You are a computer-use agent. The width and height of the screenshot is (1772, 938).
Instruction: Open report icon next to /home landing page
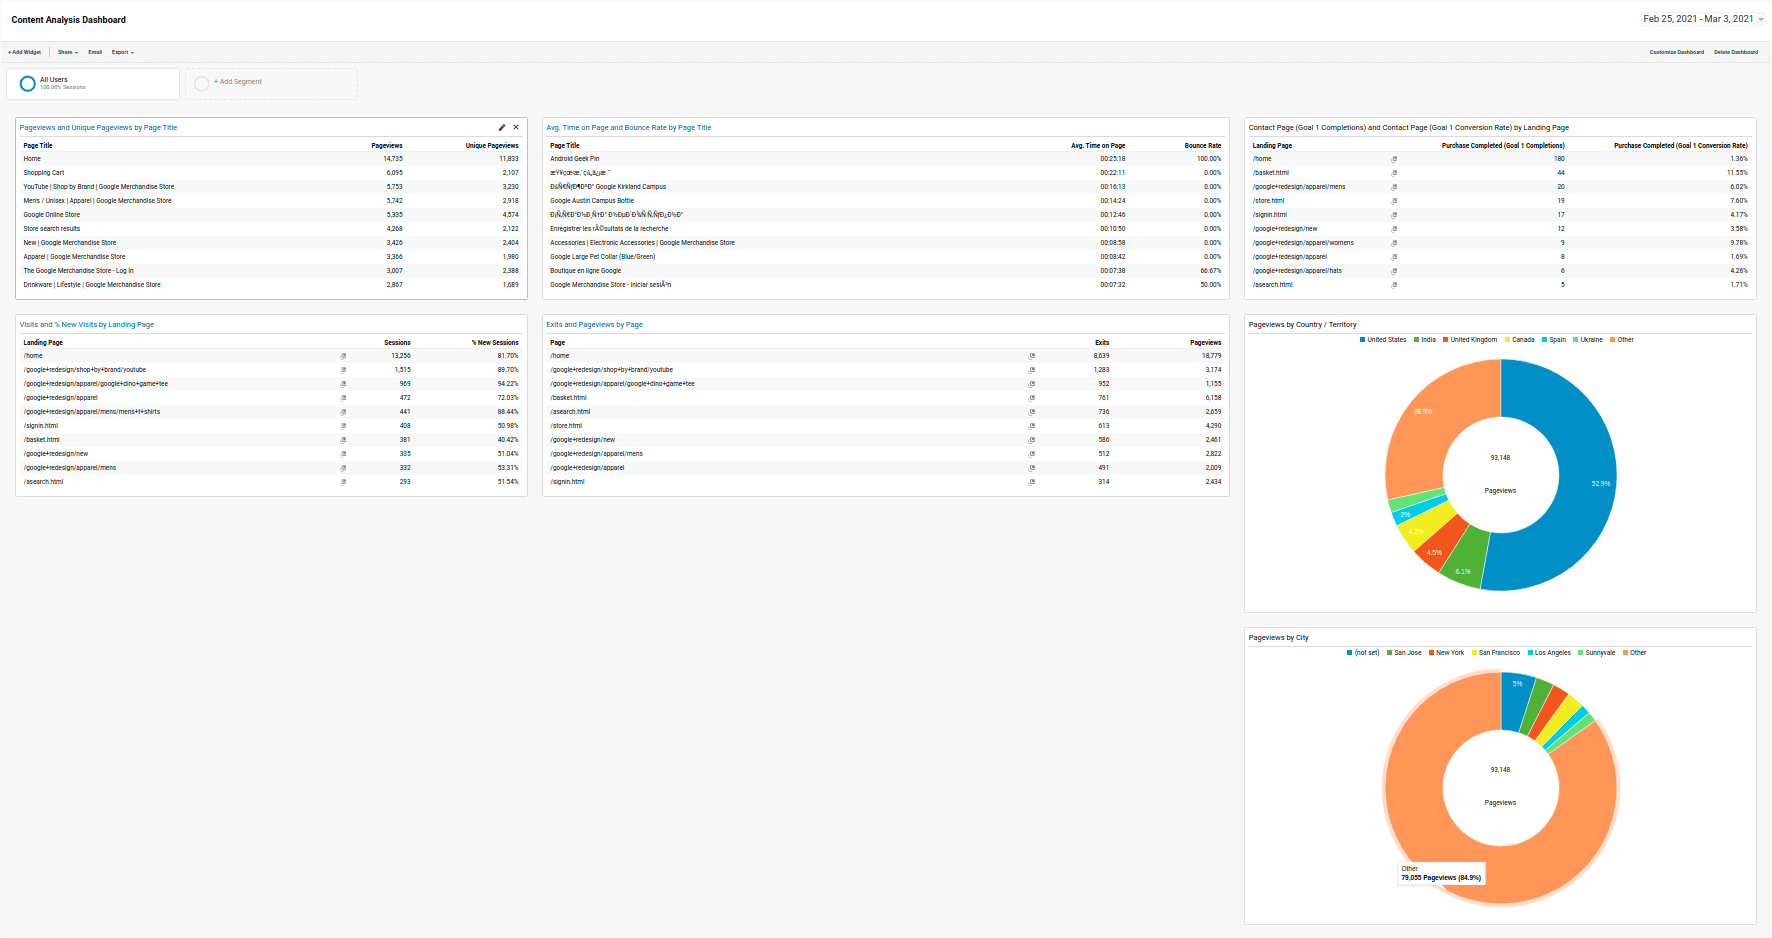(x=343, y=355)
